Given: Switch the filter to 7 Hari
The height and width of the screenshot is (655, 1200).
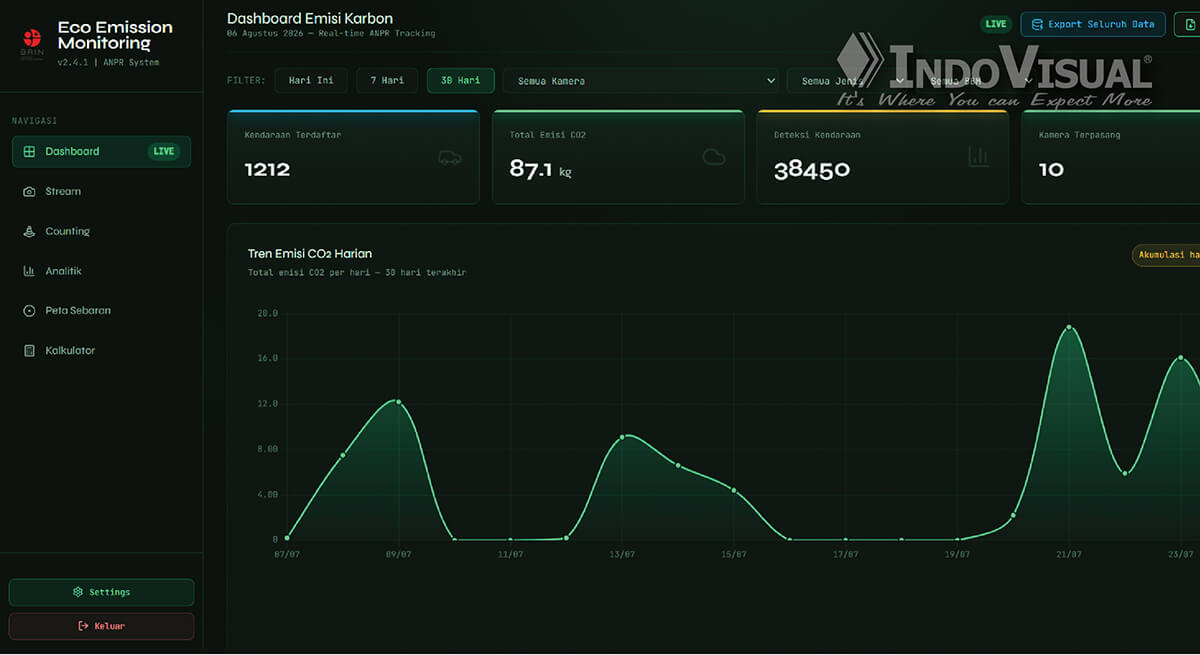Looking at the screenshot, I should point(387,80).
